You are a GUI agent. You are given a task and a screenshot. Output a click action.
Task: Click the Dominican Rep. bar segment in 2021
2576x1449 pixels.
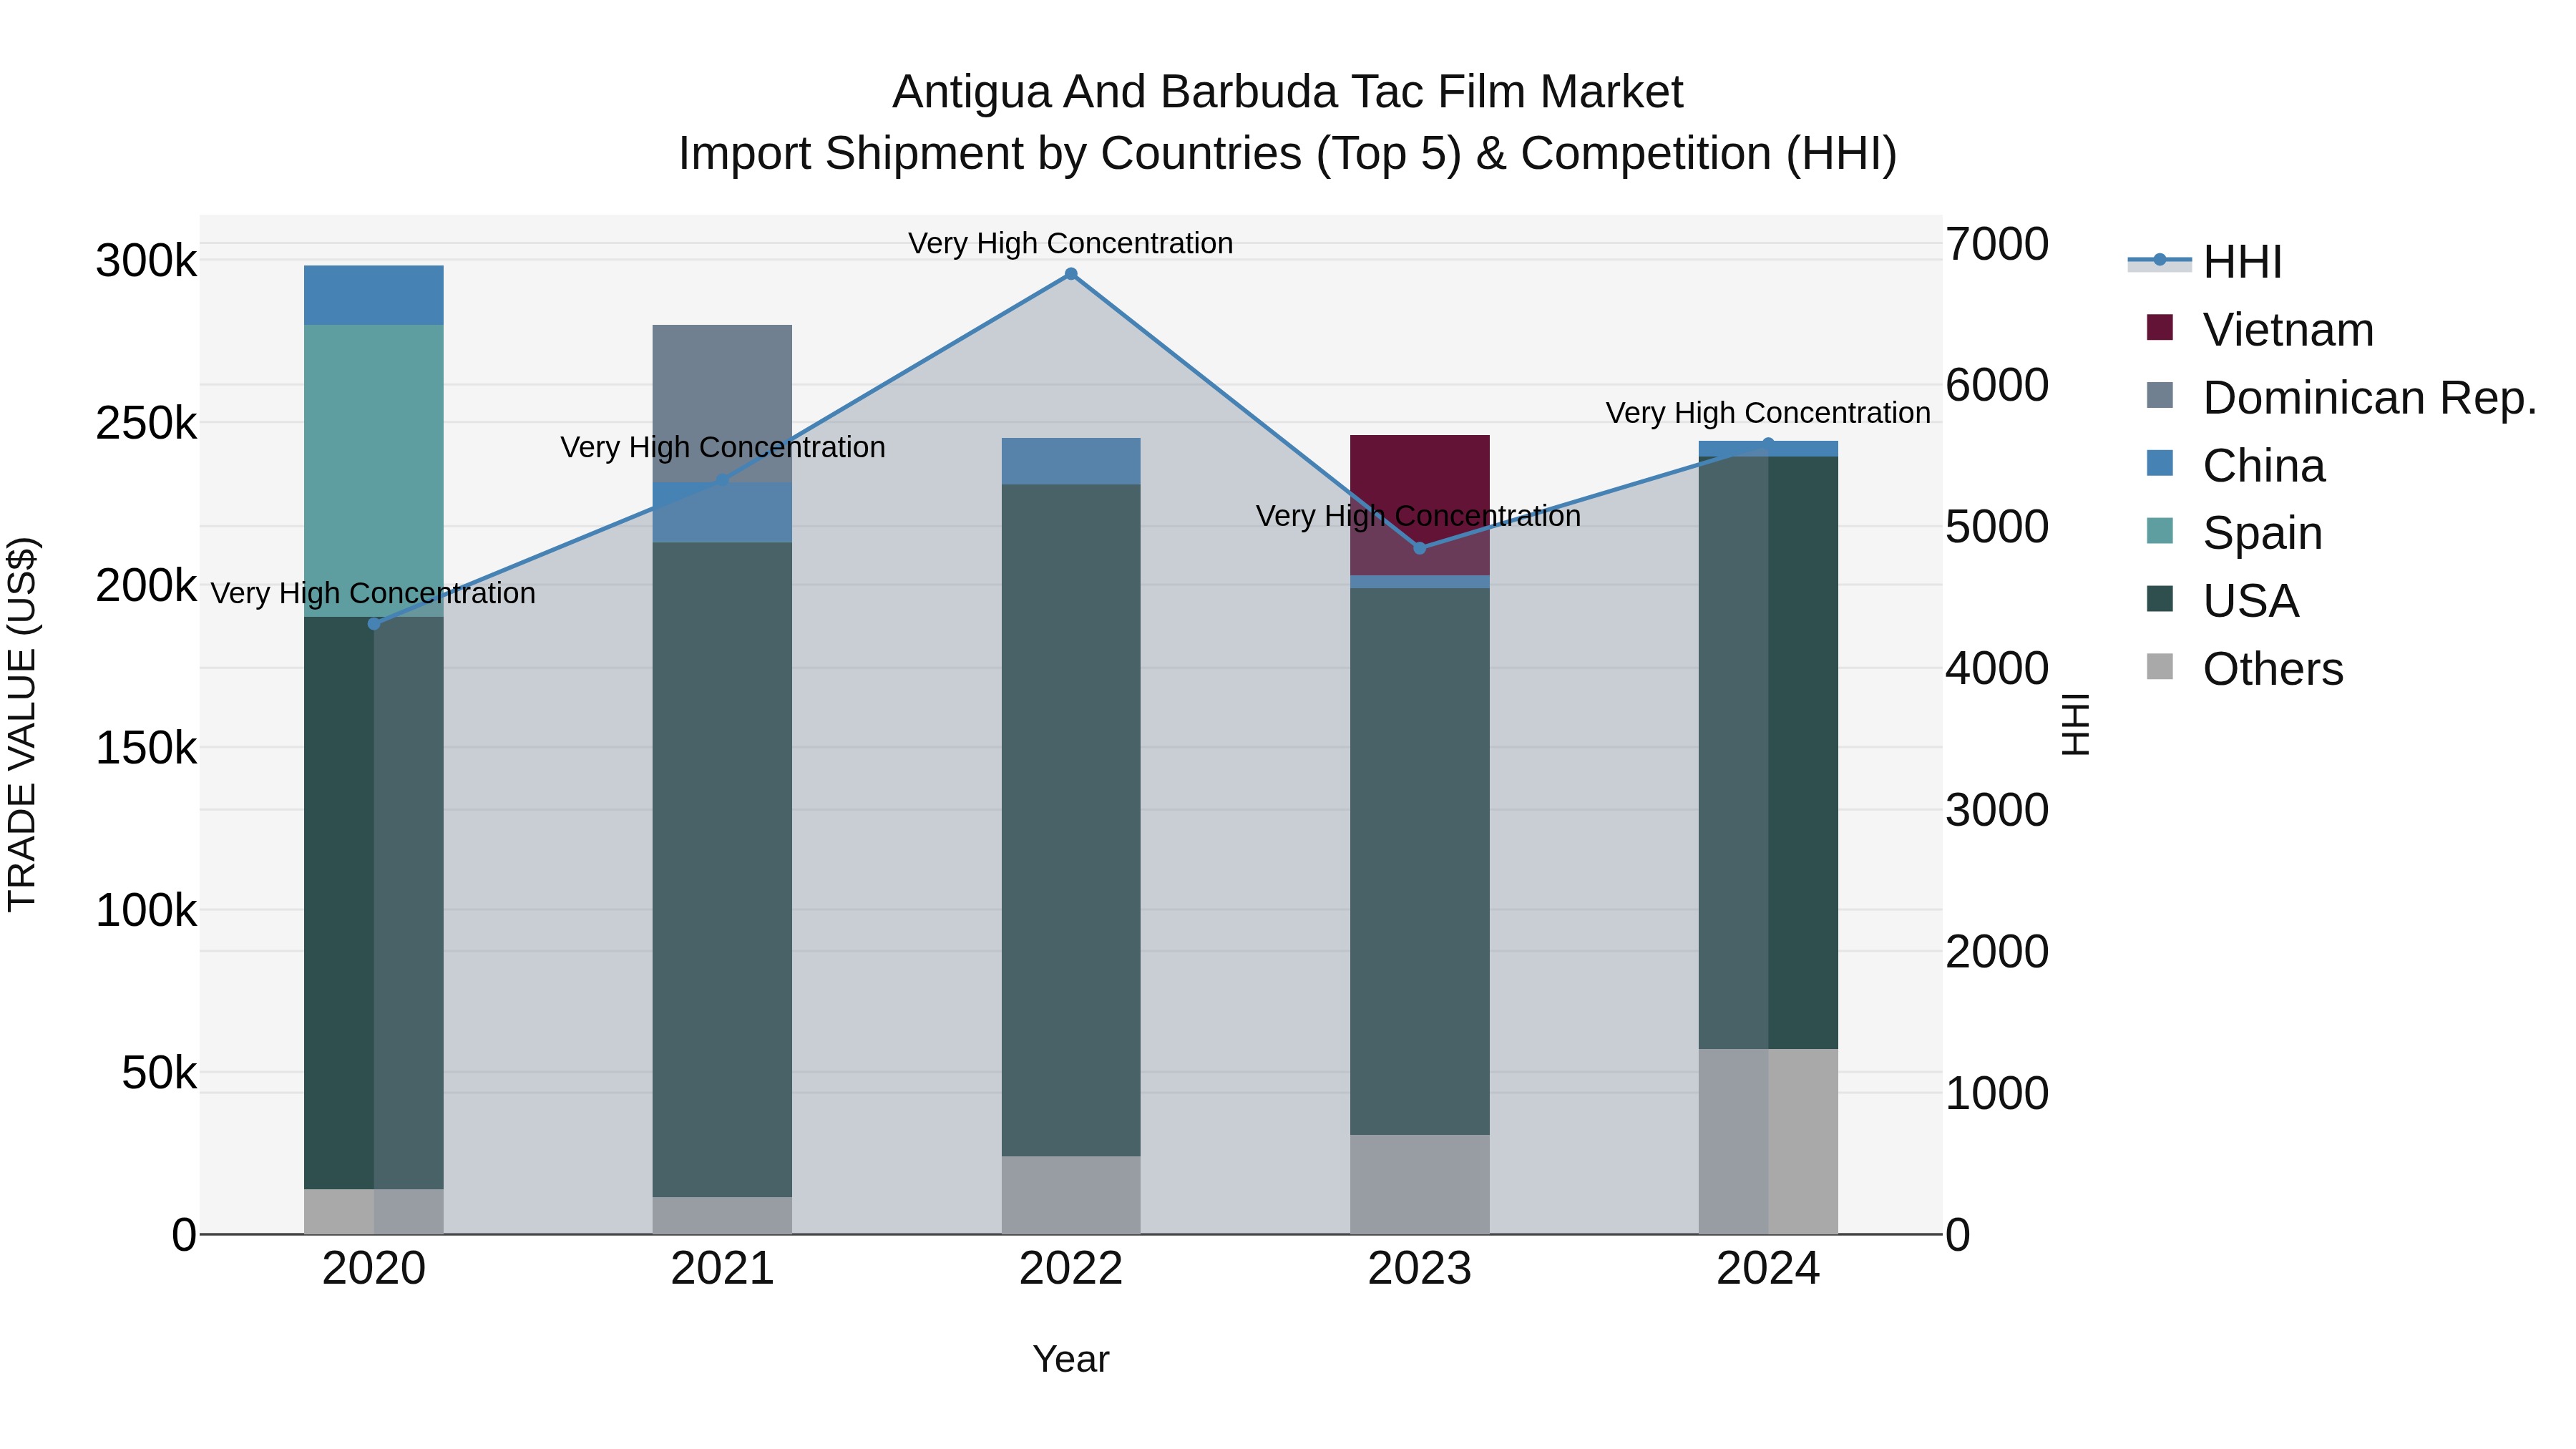pyautogui.click(x=722, y=404)
